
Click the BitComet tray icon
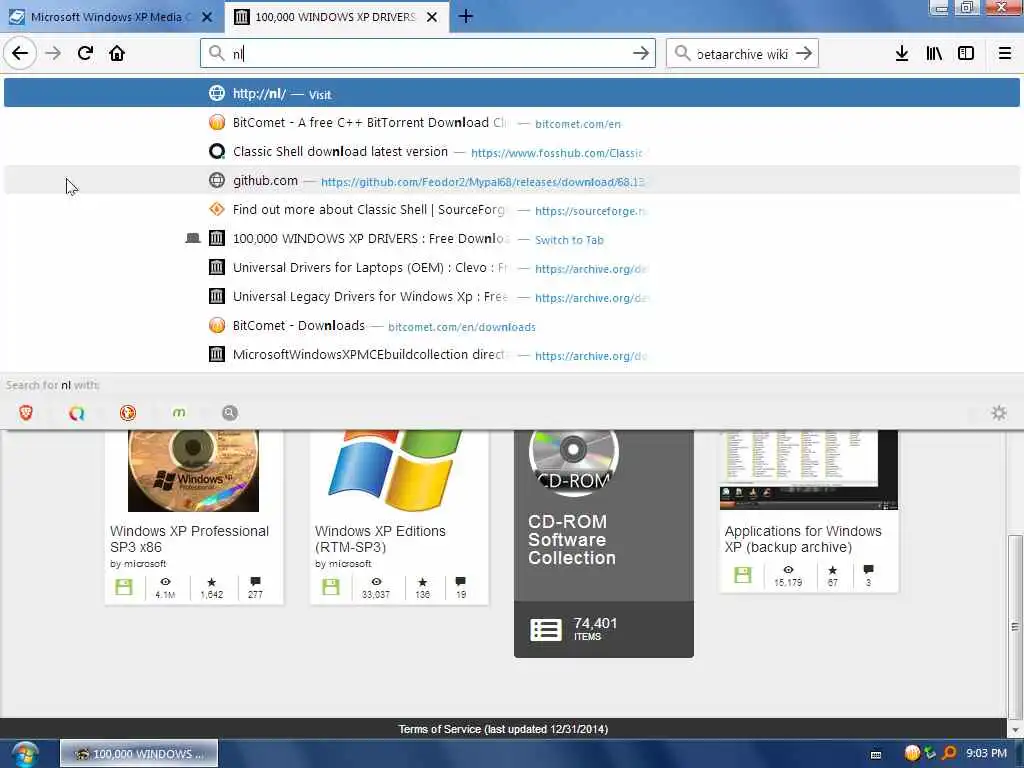click(x=912, y=753)
